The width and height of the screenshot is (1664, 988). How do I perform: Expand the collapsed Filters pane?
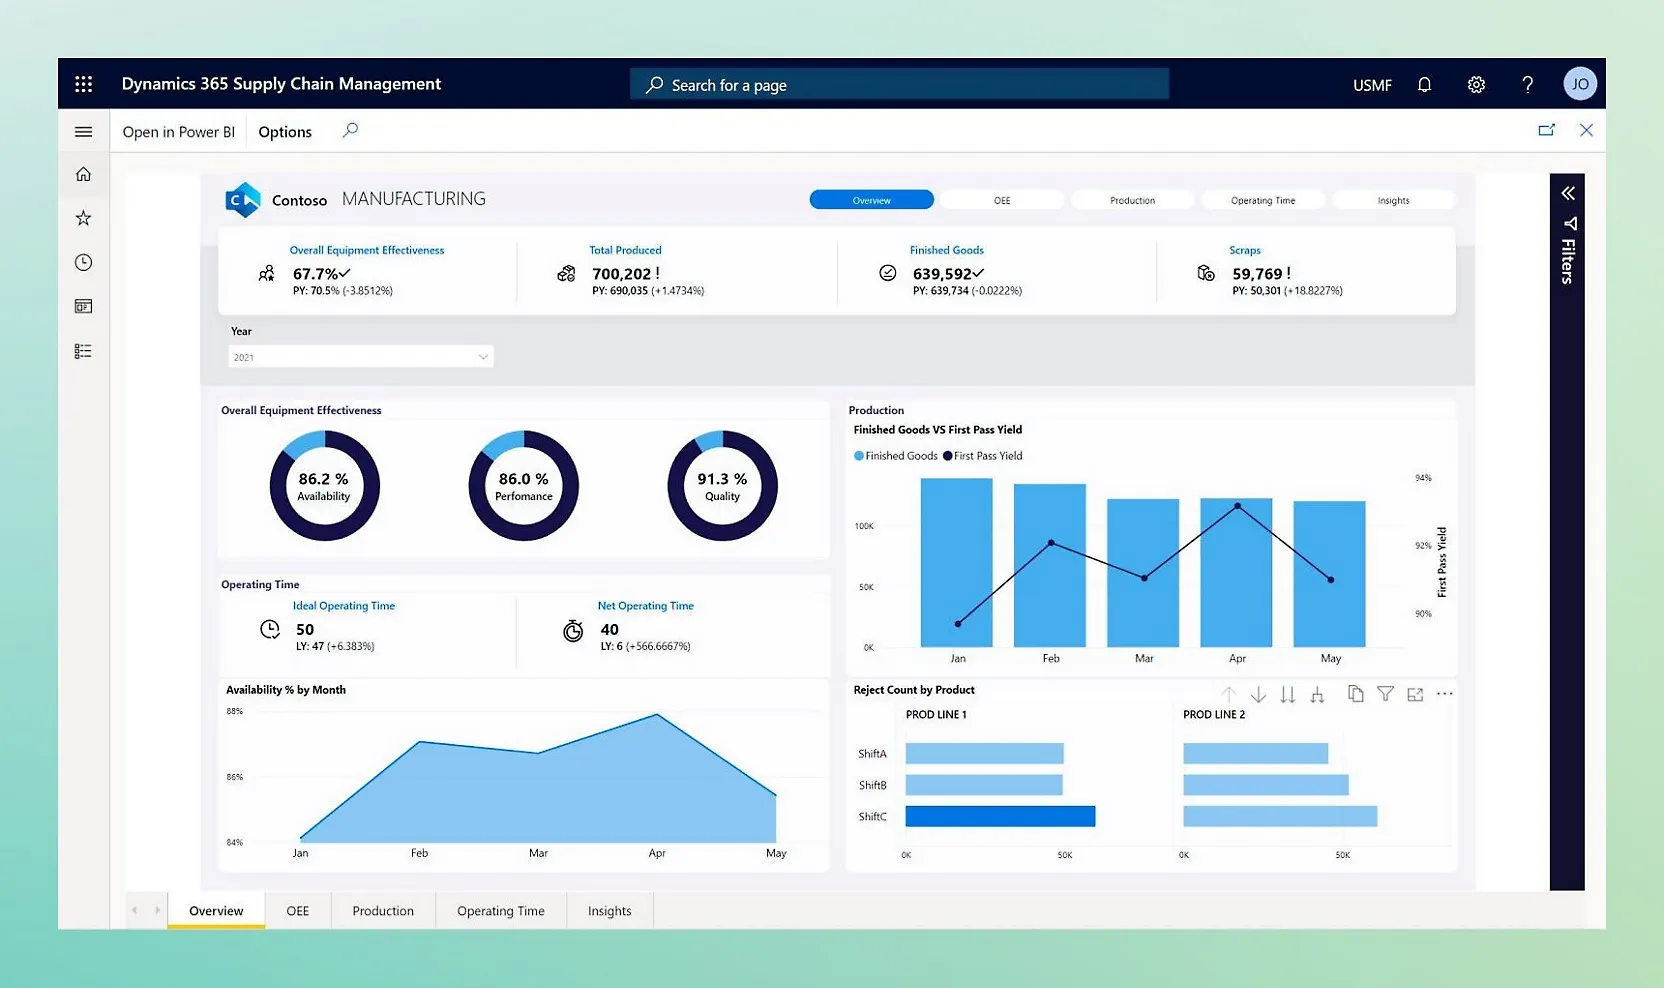1567,193
